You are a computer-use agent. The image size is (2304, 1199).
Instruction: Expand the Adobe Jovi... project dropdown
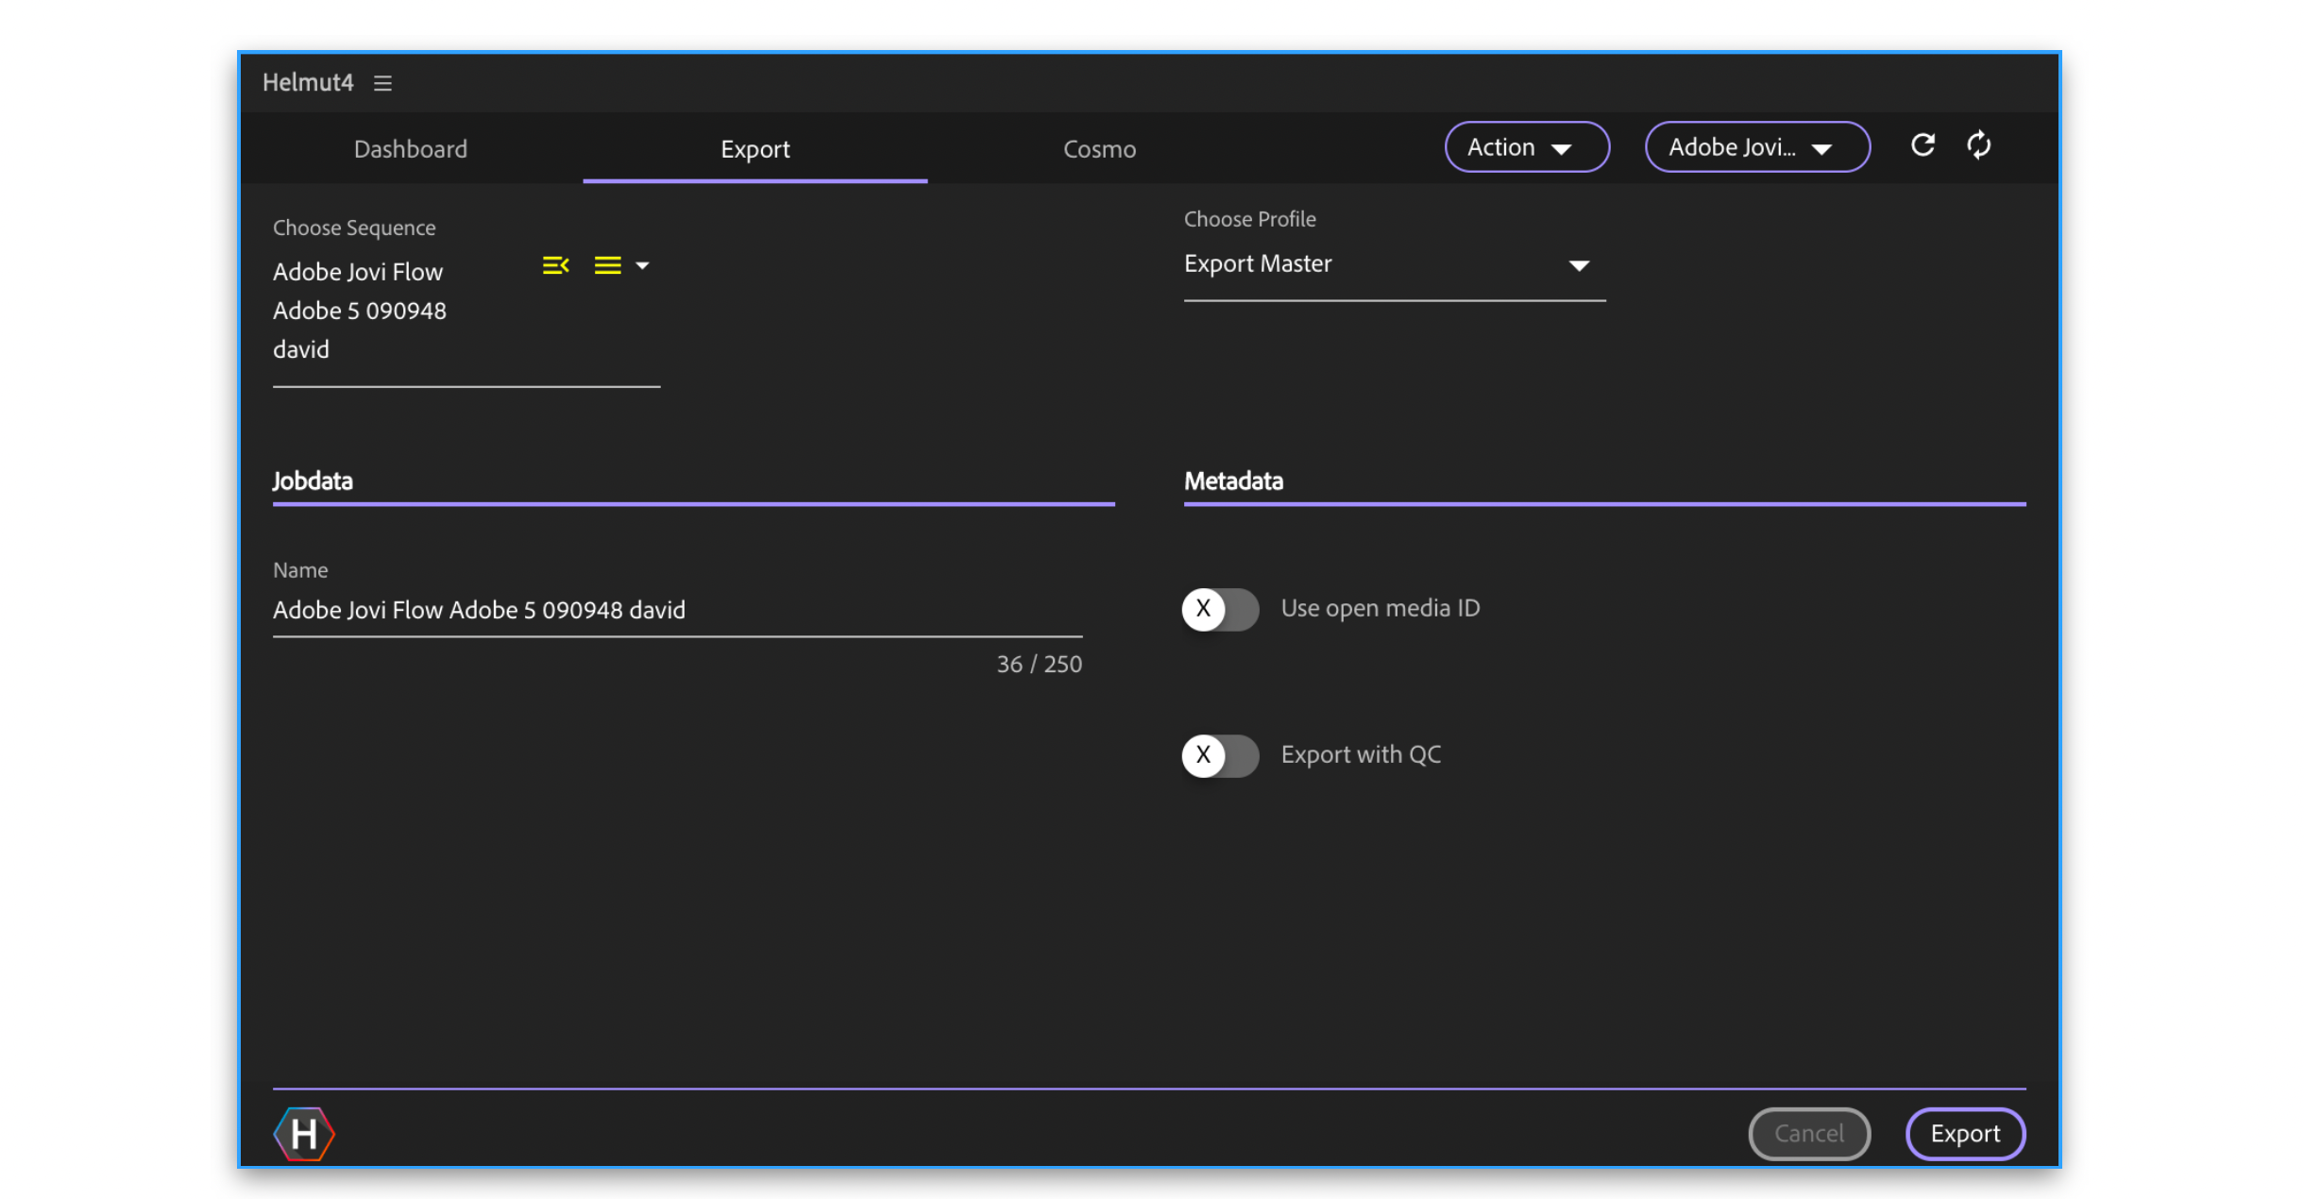pos(1756,147)
